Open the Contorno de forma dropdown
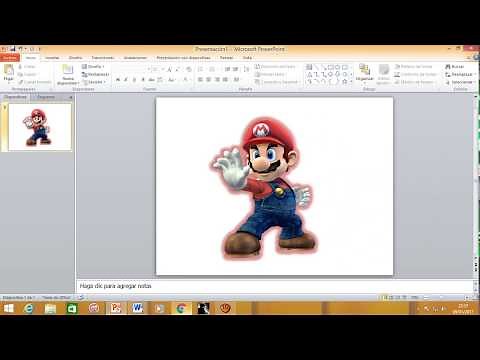 [x=416, y=74]
